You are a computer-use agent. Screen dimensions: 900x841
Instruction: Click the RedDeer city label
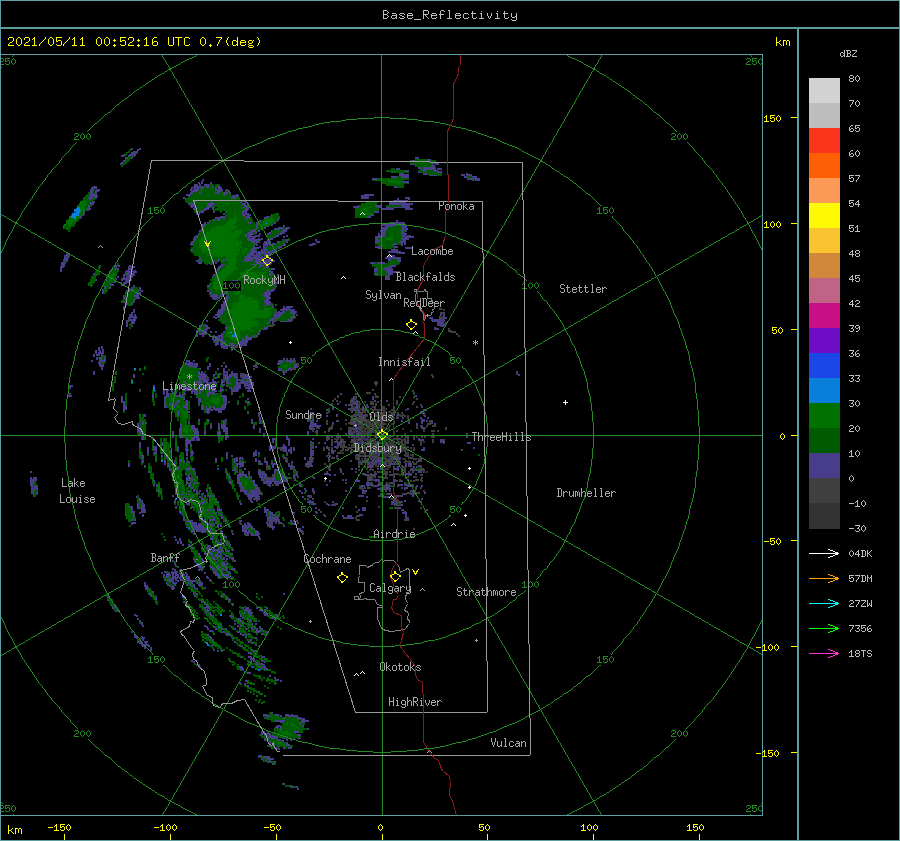pos(424,303)
